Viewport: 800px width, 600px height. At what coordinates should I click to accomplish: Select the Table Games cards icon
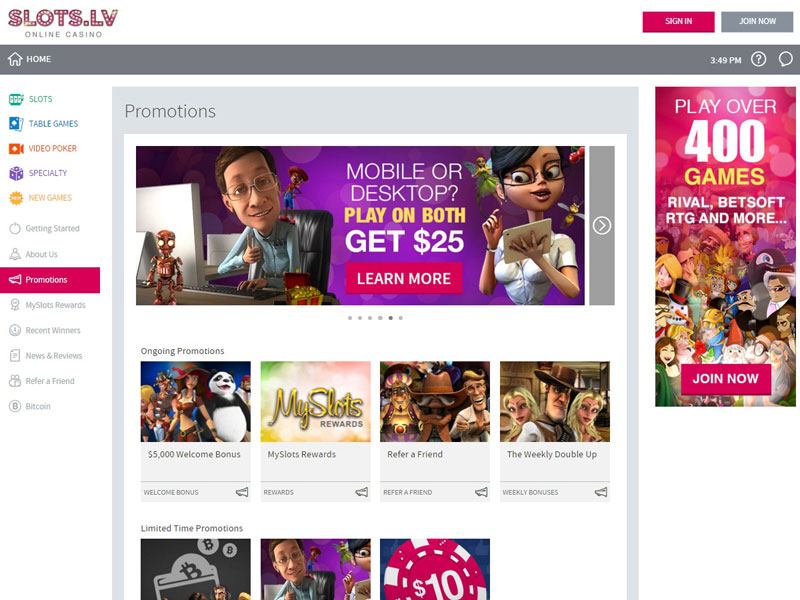pyautogui.click(x=16, y=124)
